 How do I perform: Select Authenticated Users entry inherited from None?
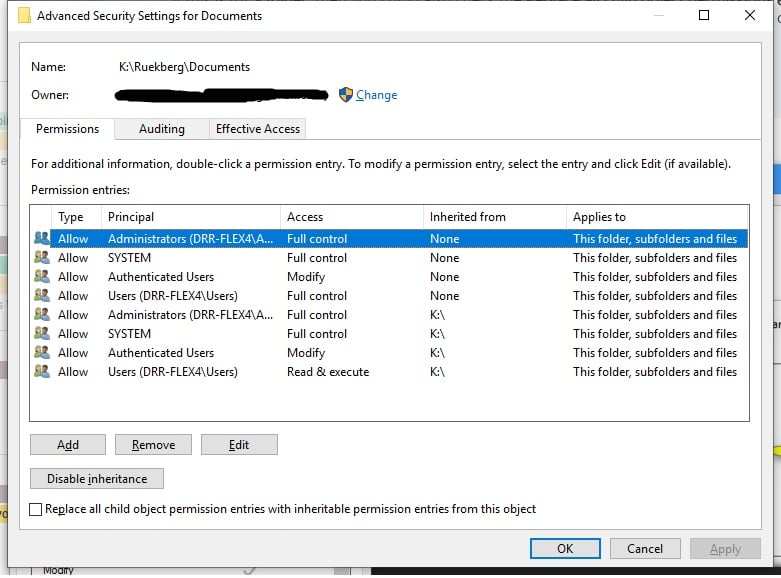pos(390,277)
